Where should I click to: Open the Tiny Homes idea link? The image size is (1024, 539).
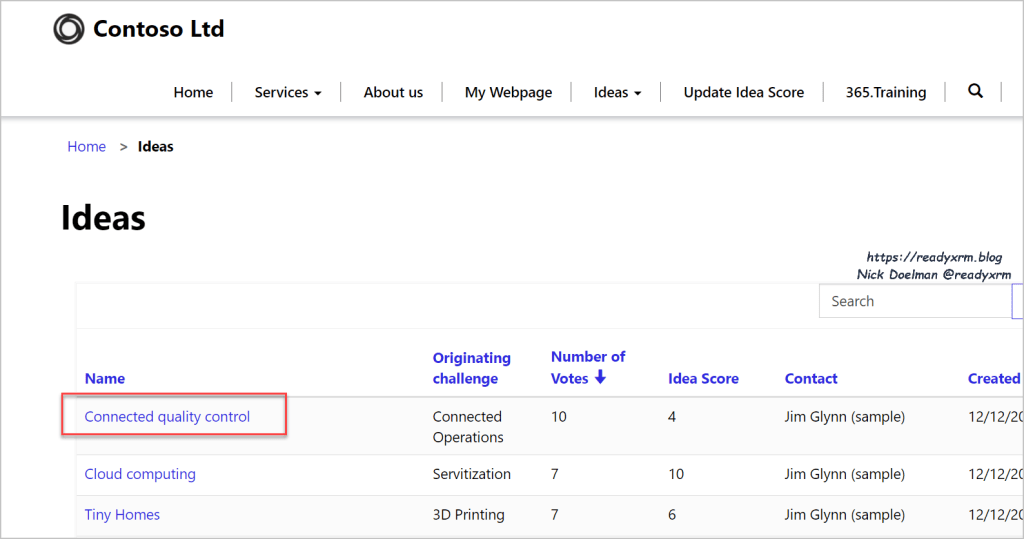click(x=122, y=515)
